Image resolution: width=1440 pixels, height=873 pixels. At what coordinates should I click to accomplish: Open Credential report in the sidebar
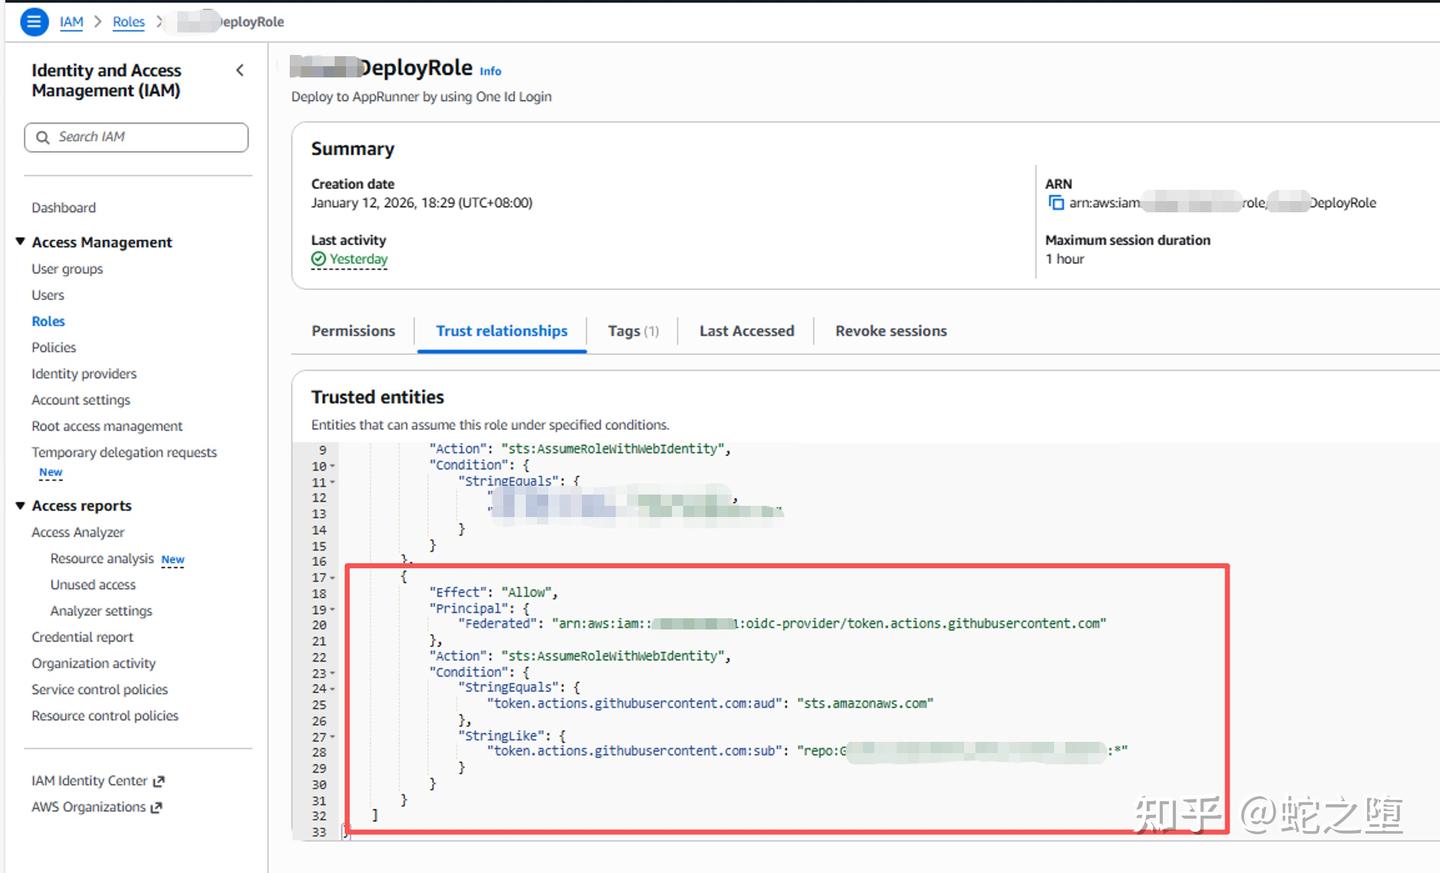tap(82, 637)
